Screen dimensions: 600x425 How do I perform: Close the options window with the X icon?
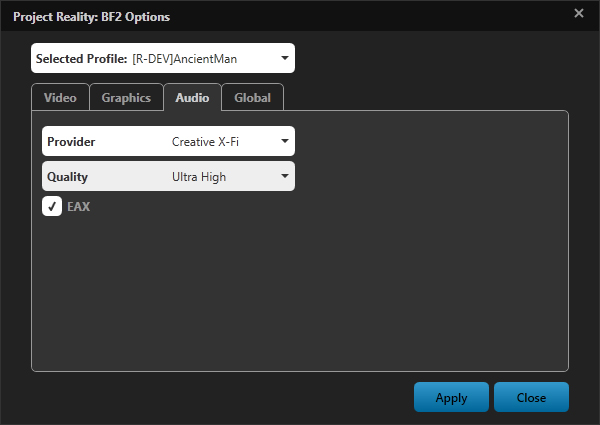pos(578,13)
